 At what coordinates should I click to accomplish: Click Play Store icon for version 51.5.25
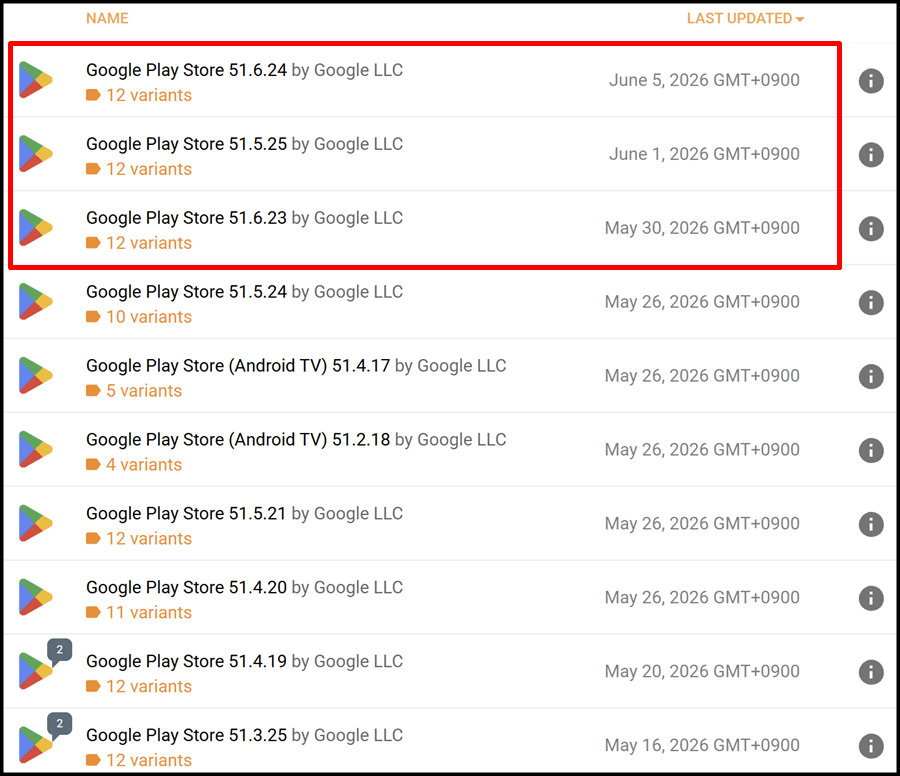(36, 153)
